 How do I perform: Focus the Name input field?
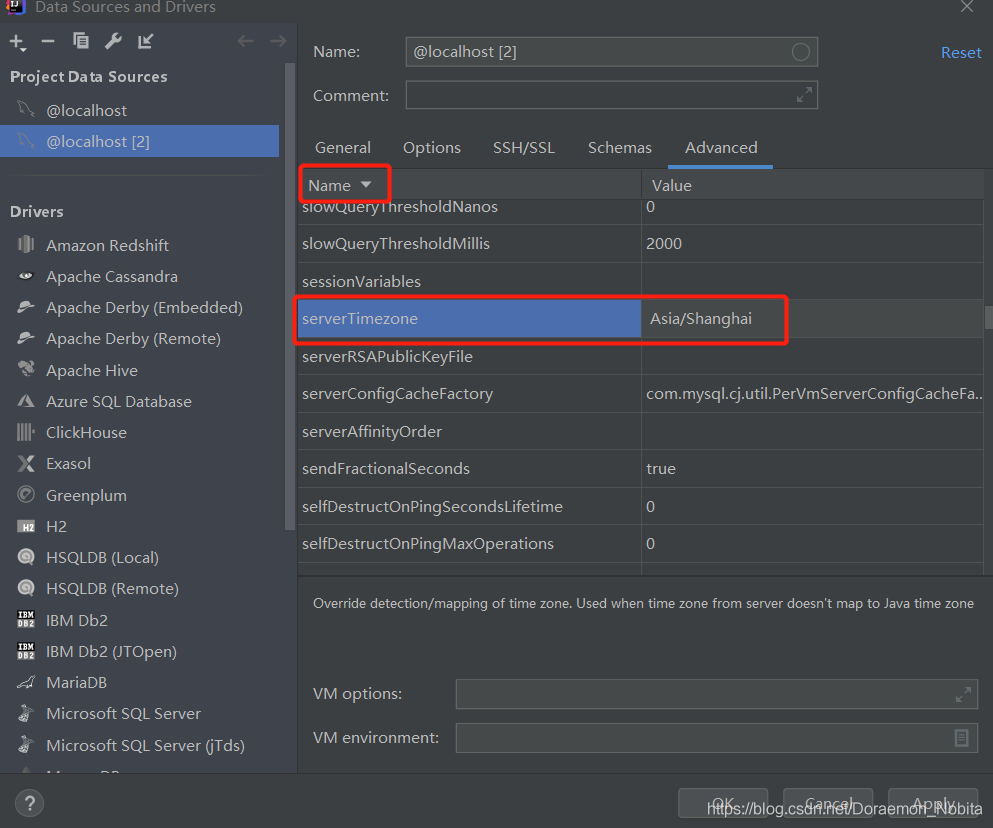point(611,52)
